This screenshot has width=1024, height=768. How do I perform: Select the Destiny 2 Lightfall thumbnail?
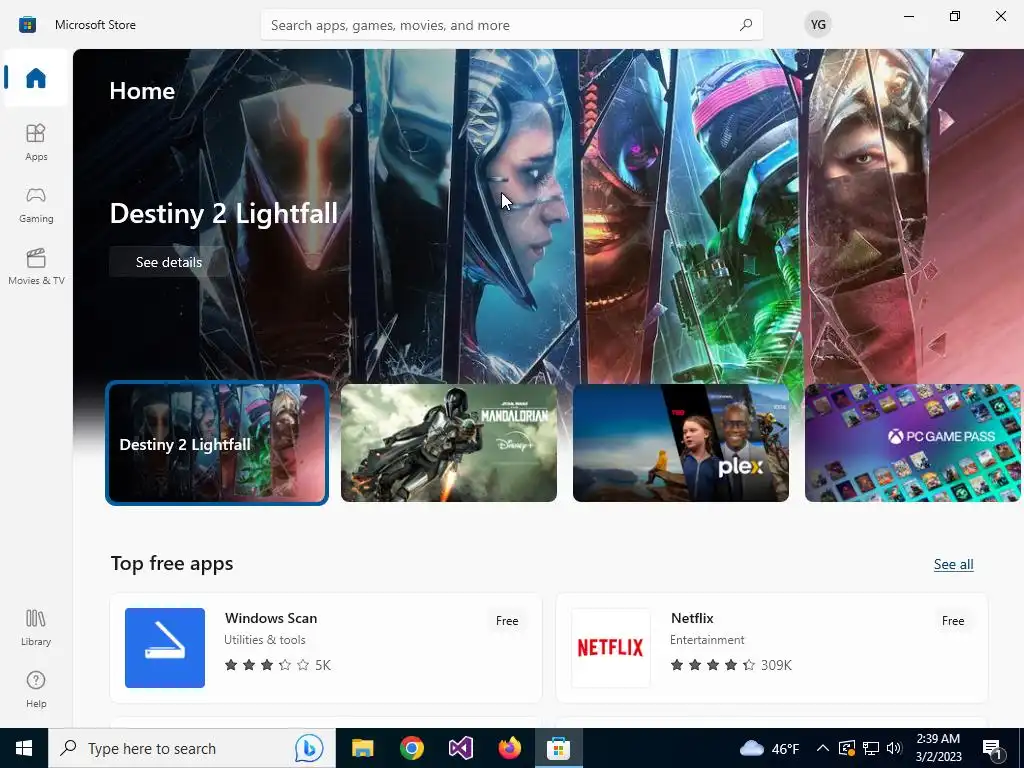[217, 443]
